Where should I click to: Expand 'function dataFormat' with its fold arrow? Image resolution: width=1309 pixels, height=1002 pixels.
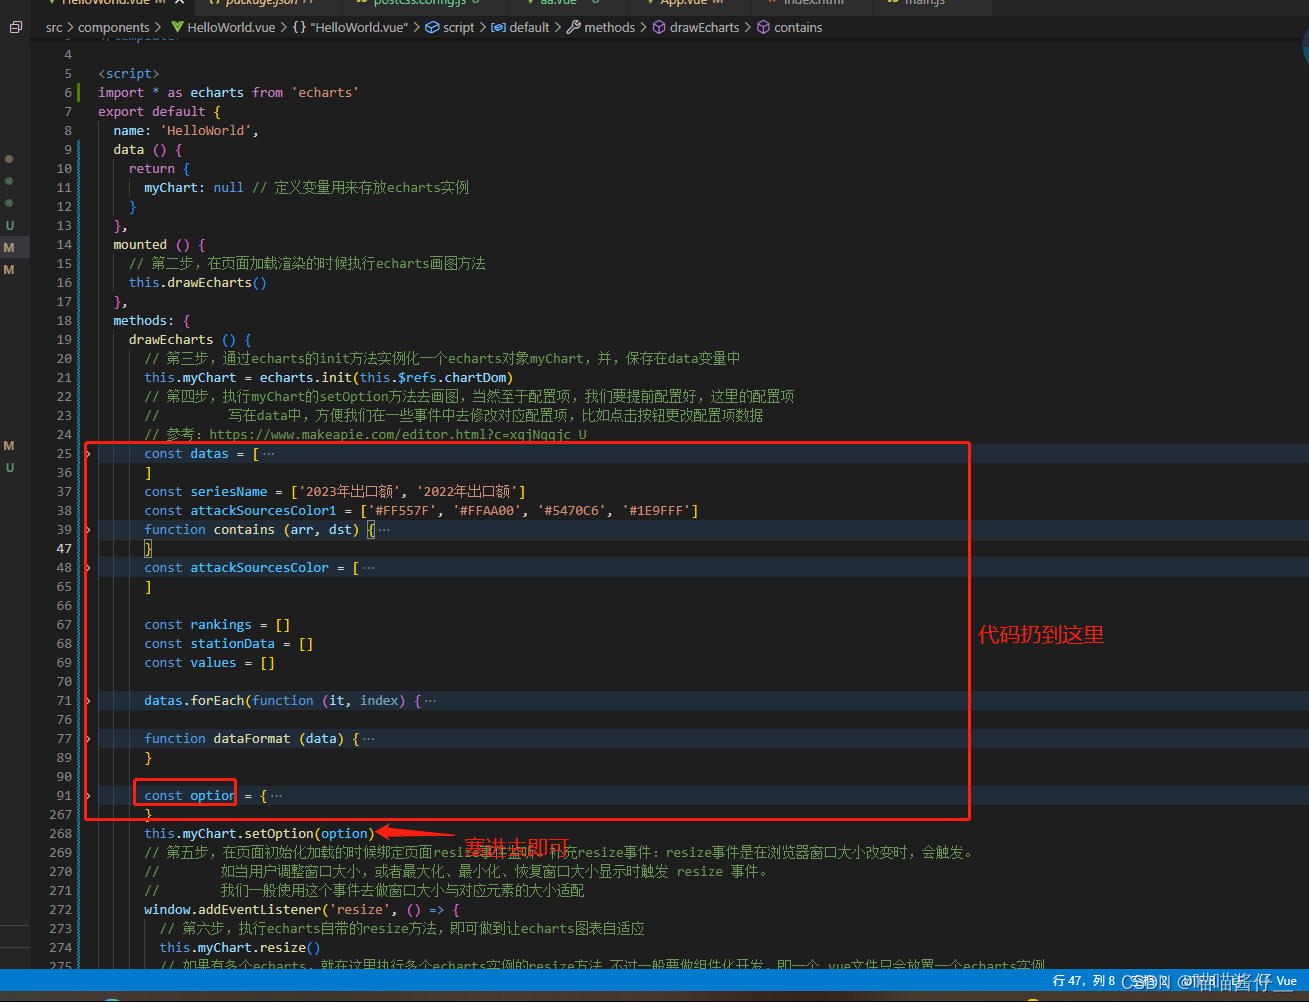[88, 739]
